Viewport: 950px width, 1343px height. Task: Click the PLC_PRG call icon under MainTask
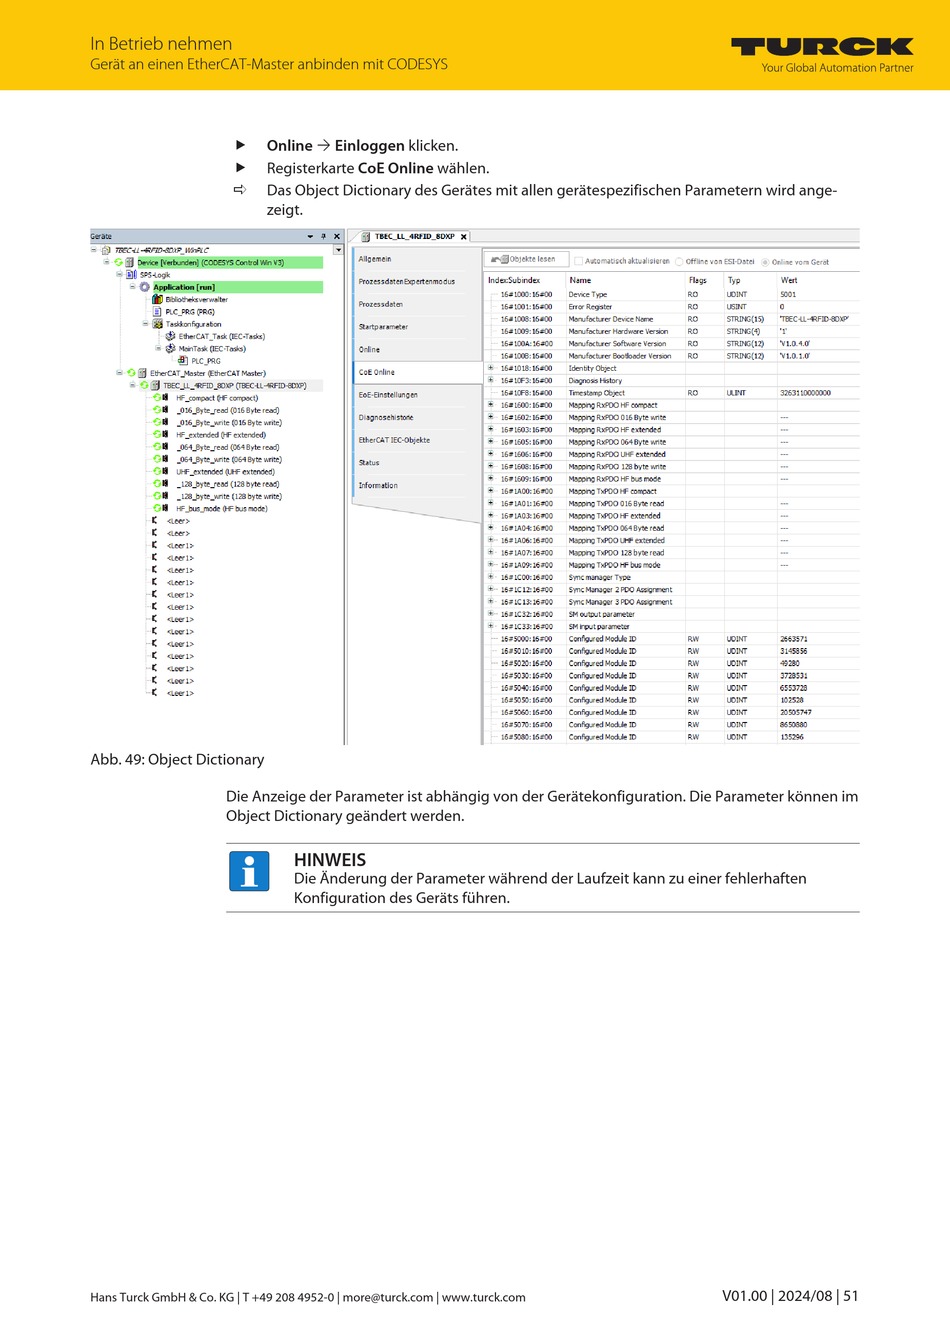click(183, 361)
